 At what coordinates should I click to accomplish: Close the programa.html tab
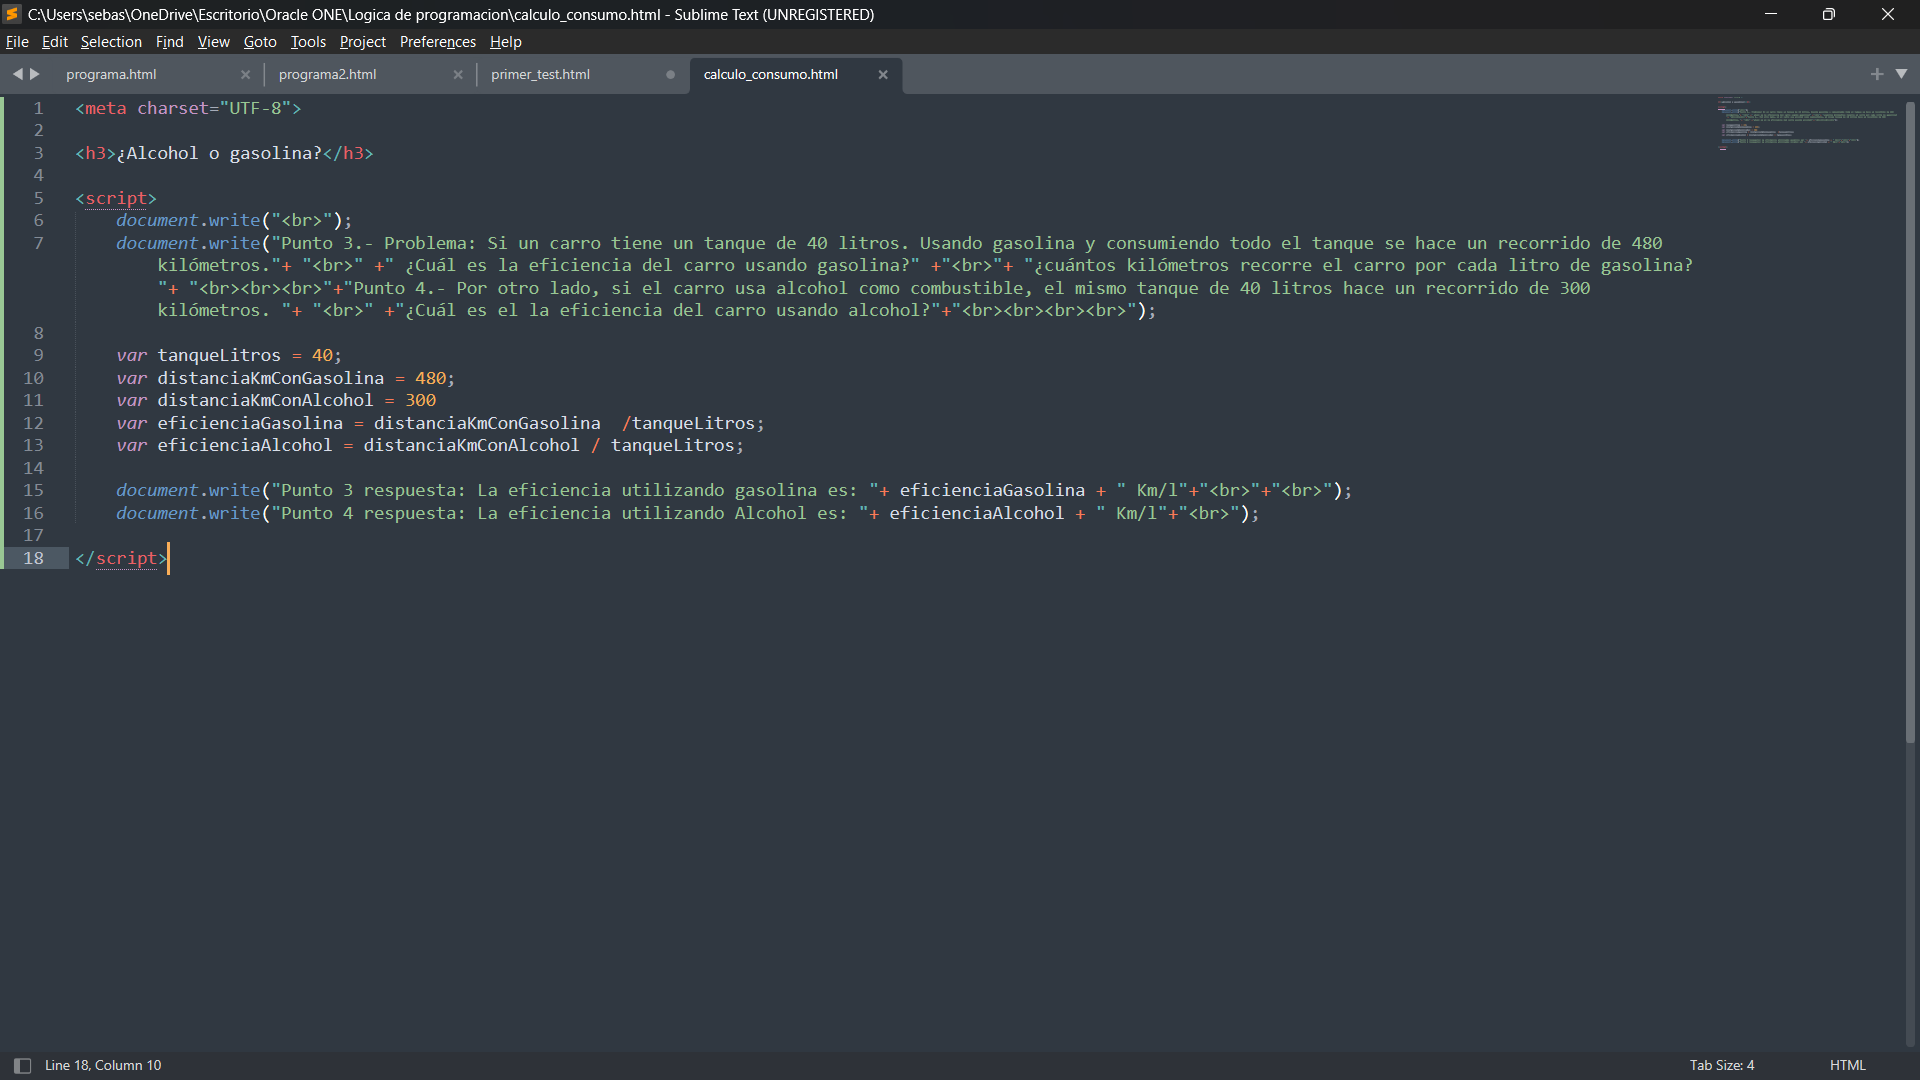[245, 75]
